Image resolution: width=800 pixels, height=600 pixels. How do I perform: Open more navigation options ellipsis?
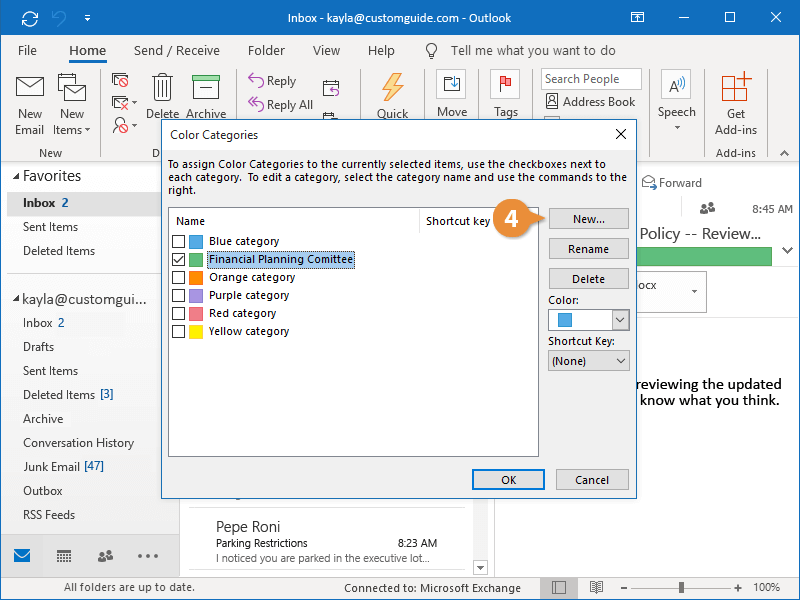tap(147, 556)
